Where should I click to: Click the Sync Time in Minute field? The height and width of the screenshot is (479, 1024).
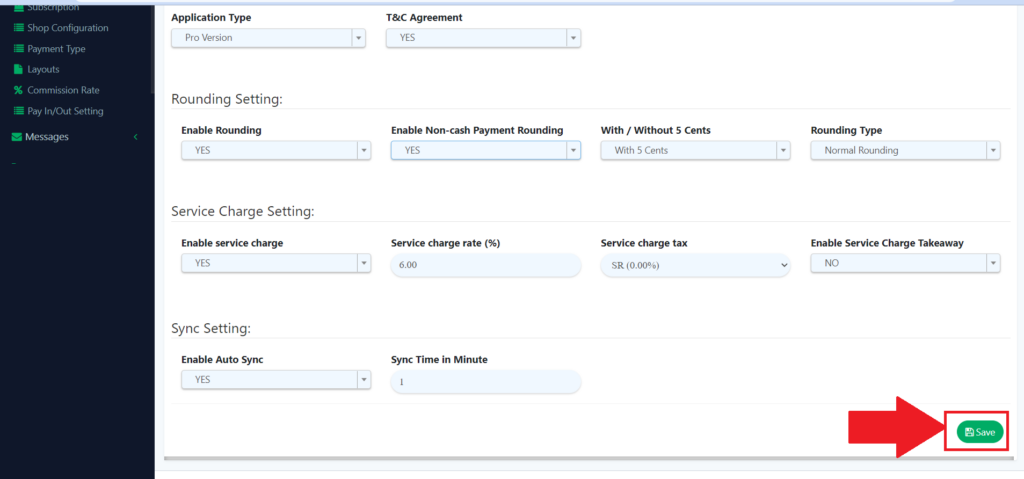coord(485,382)
